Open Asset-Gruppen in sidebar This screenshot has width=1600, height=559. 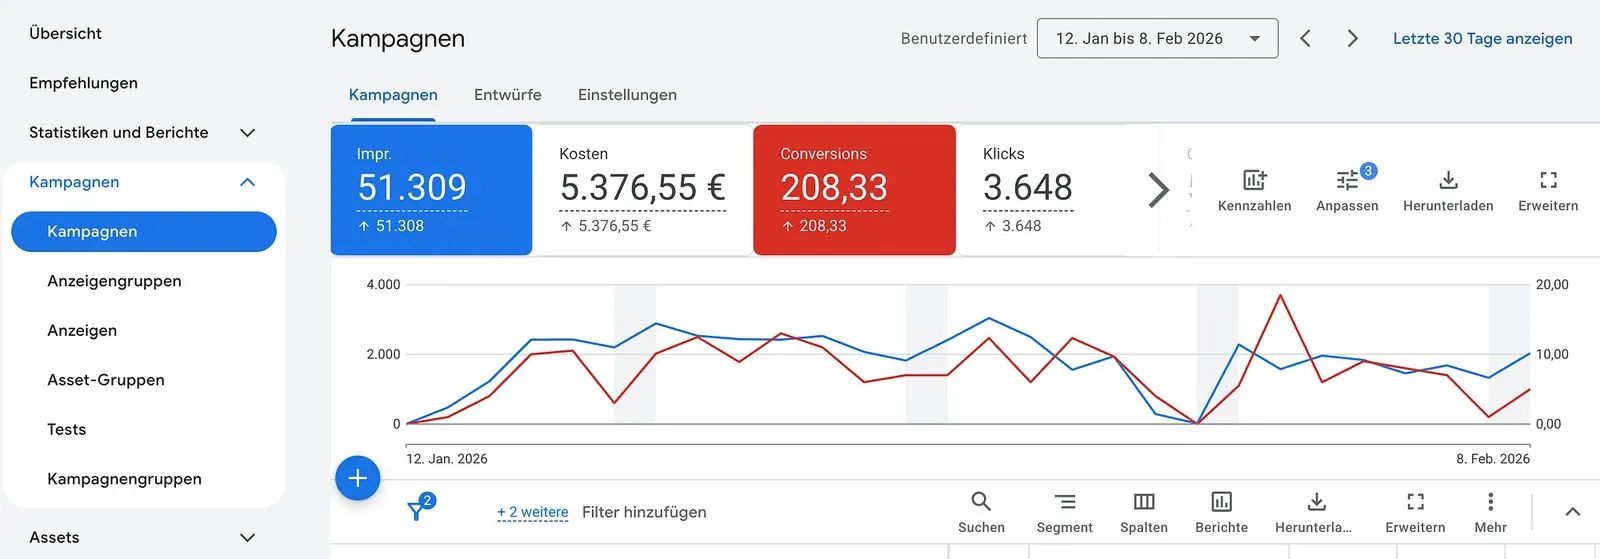(106, 380)
